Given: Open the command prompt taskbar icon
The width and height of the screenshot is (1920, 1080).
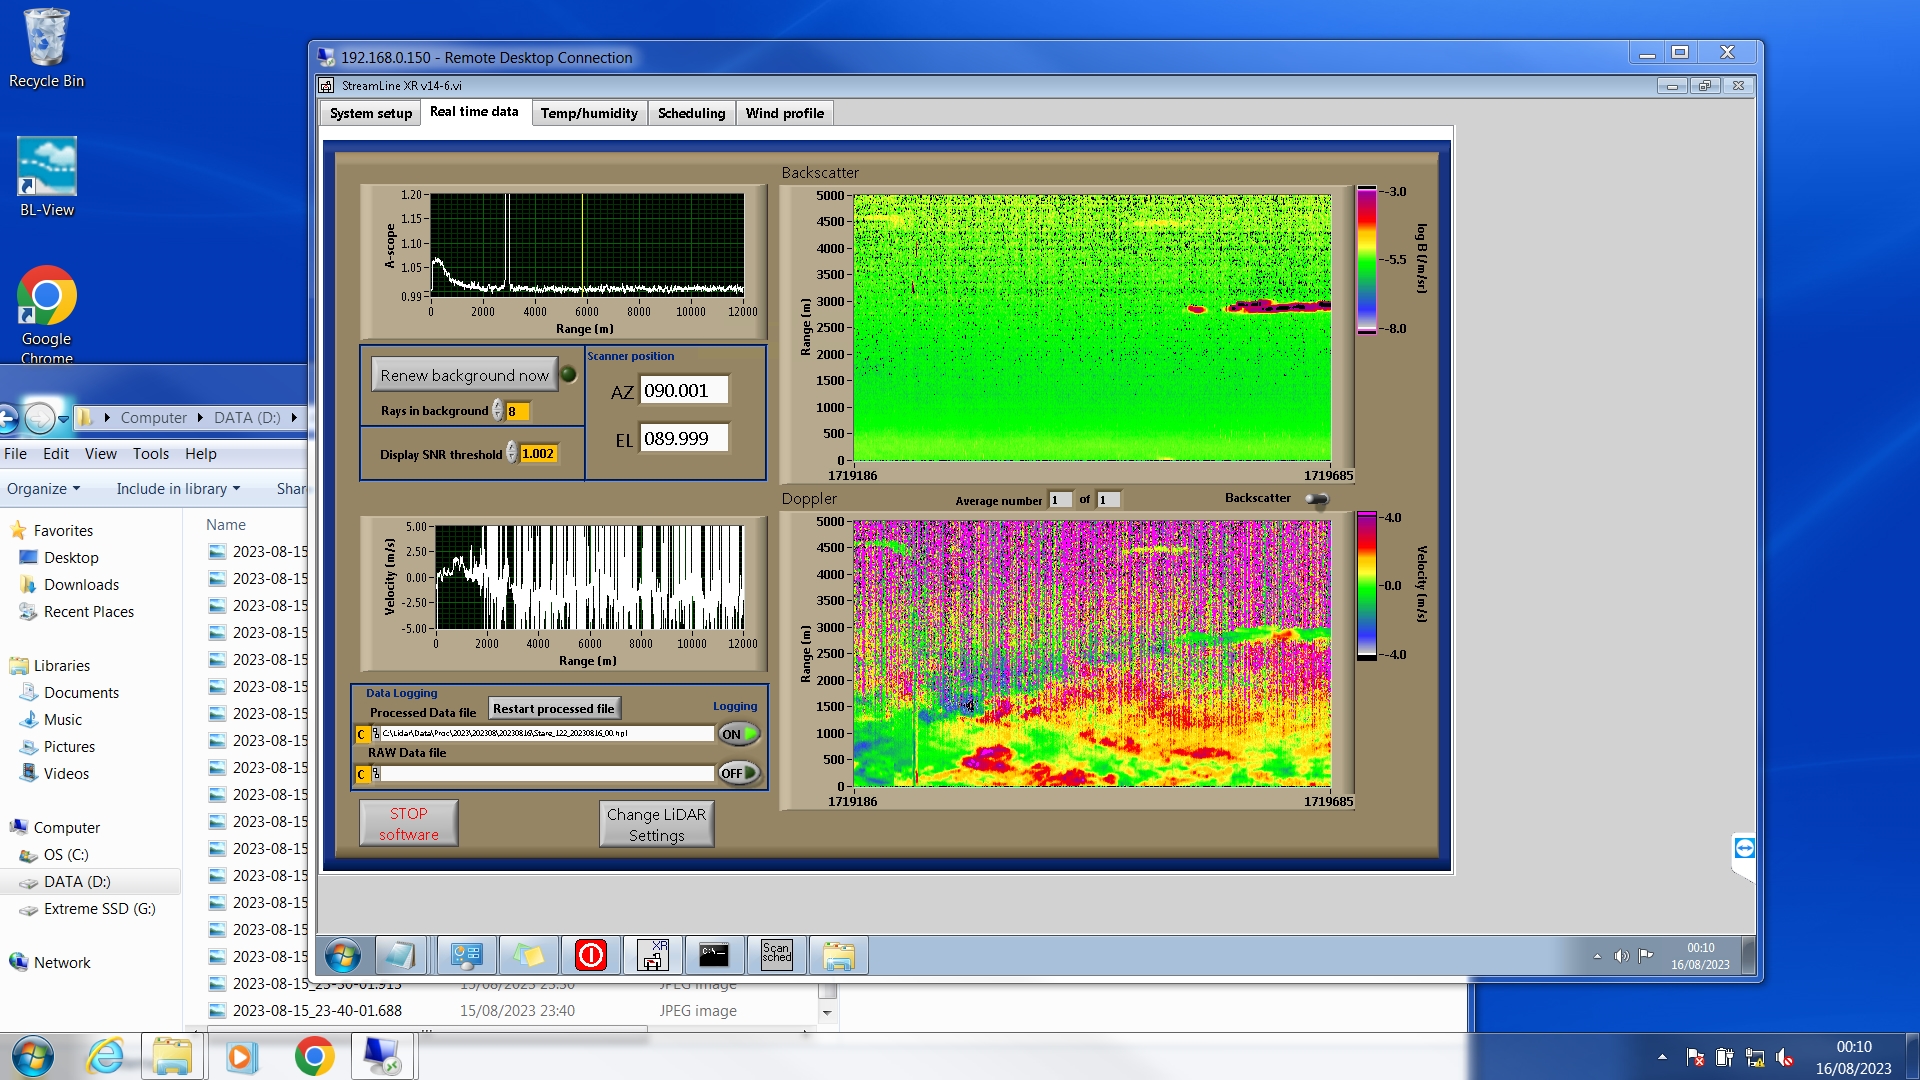Looking at the screenshot, I should [714, 955].
